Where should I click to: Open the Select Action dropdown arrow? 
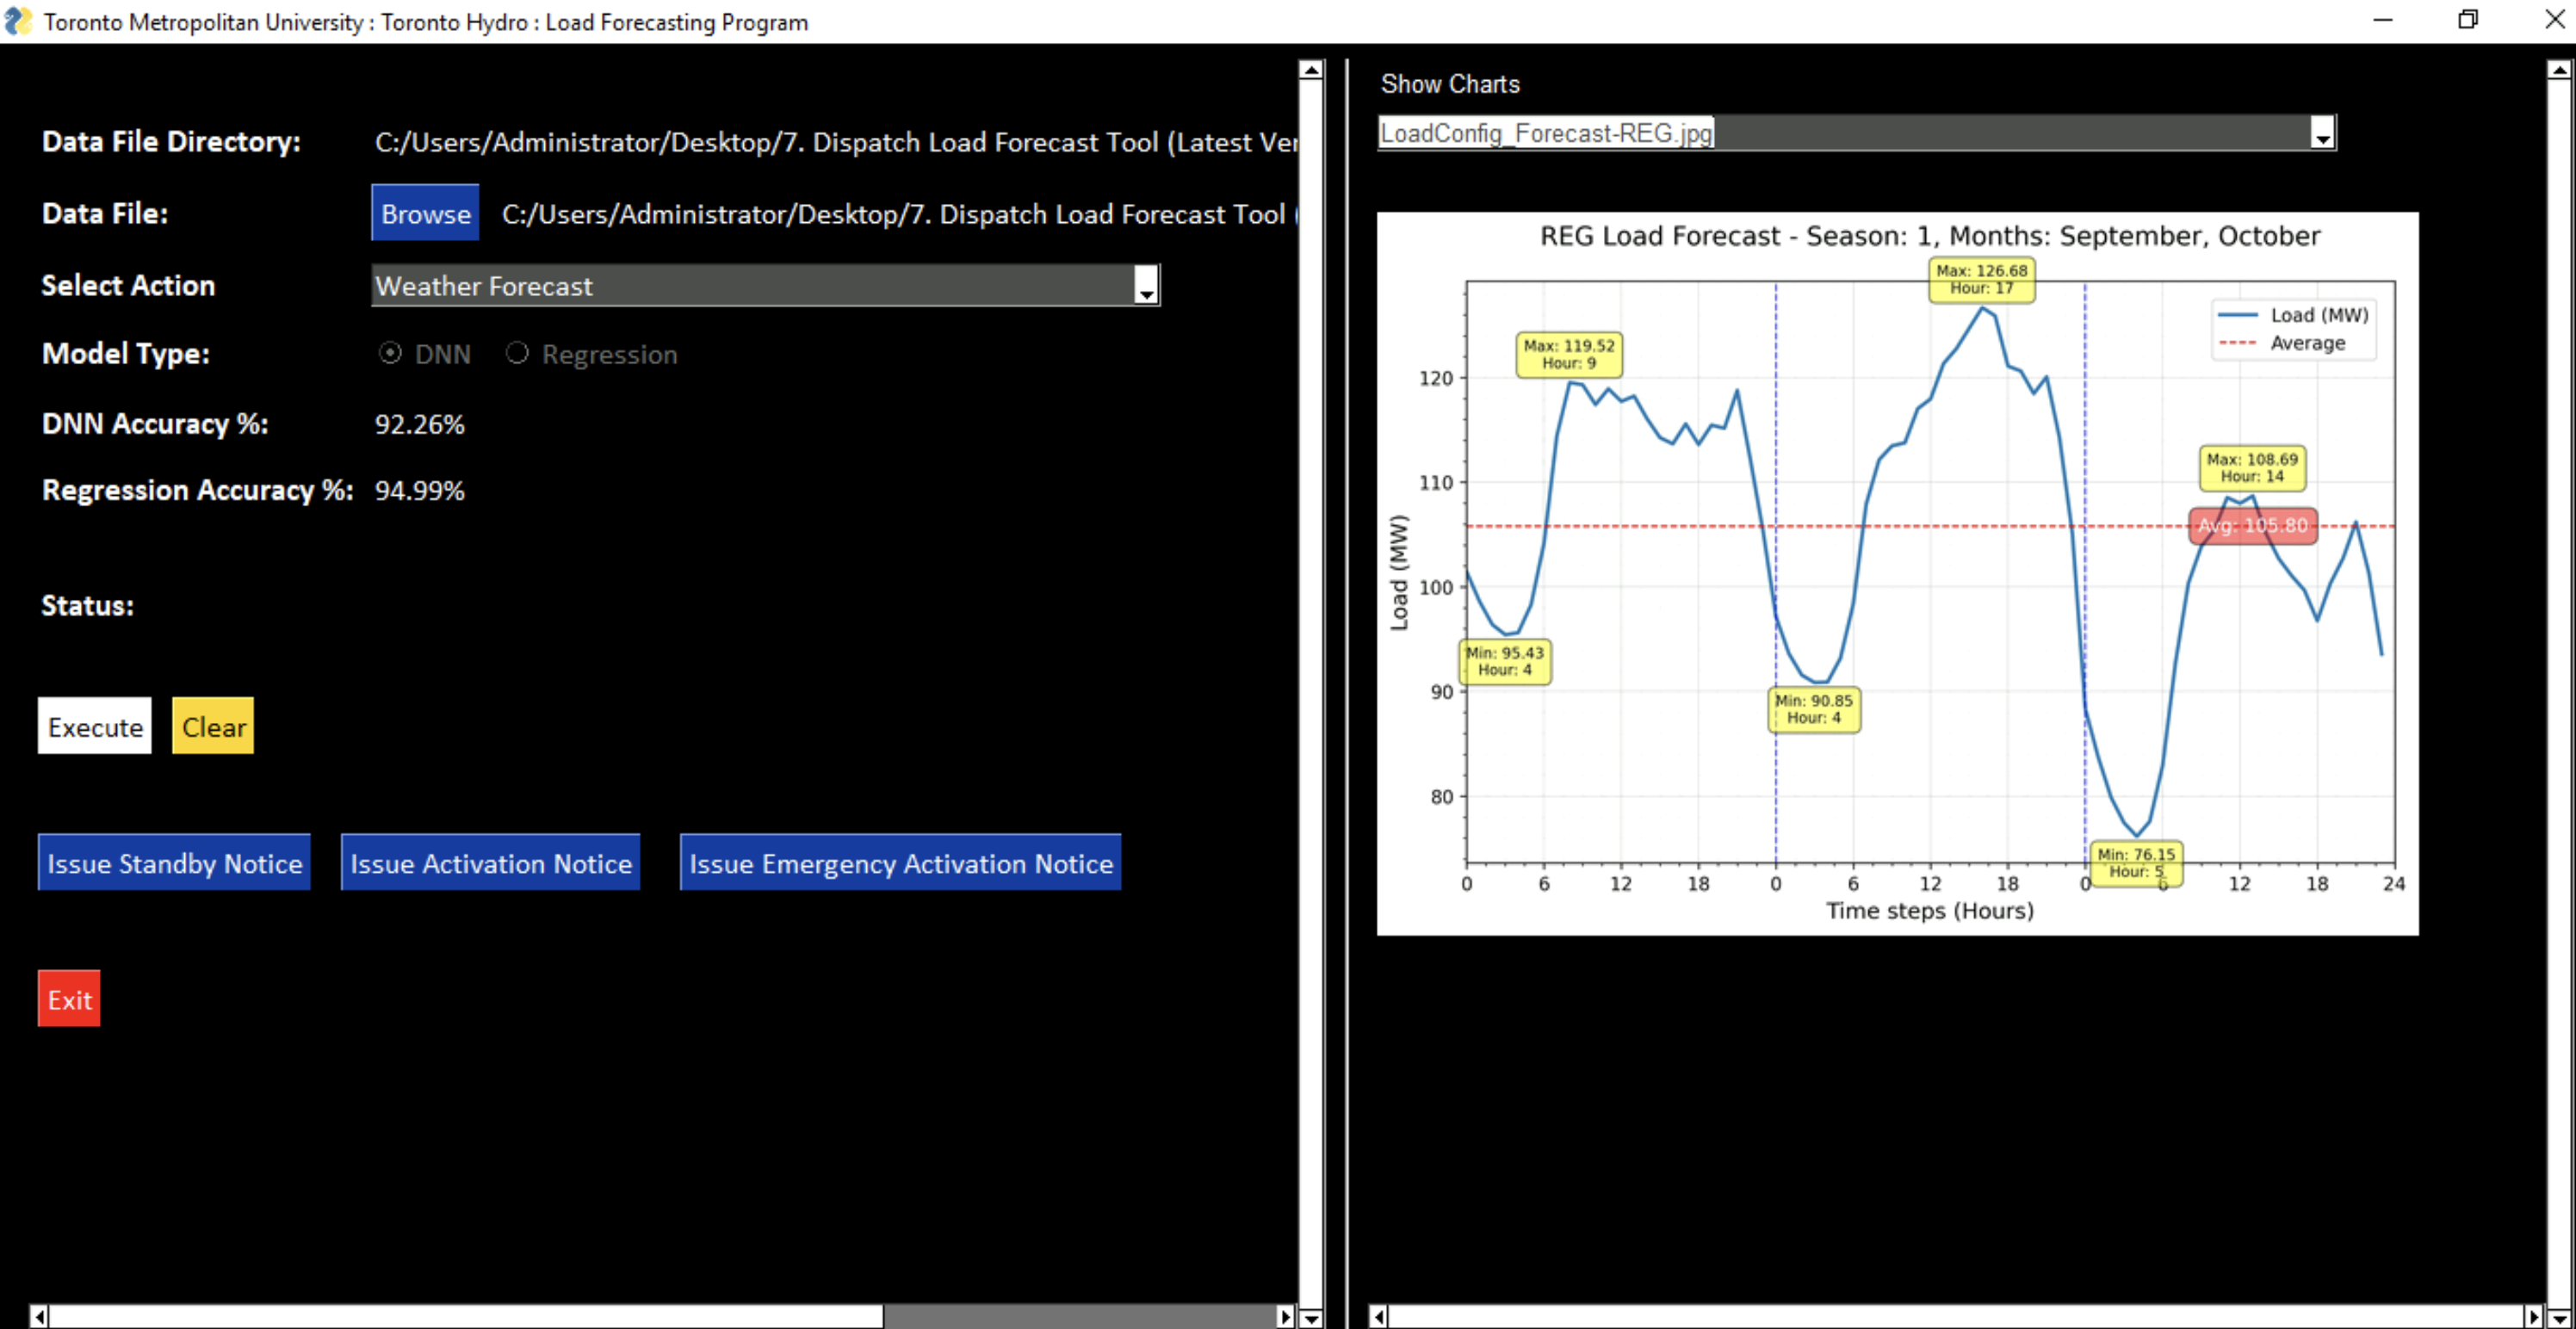[1146, 287]
